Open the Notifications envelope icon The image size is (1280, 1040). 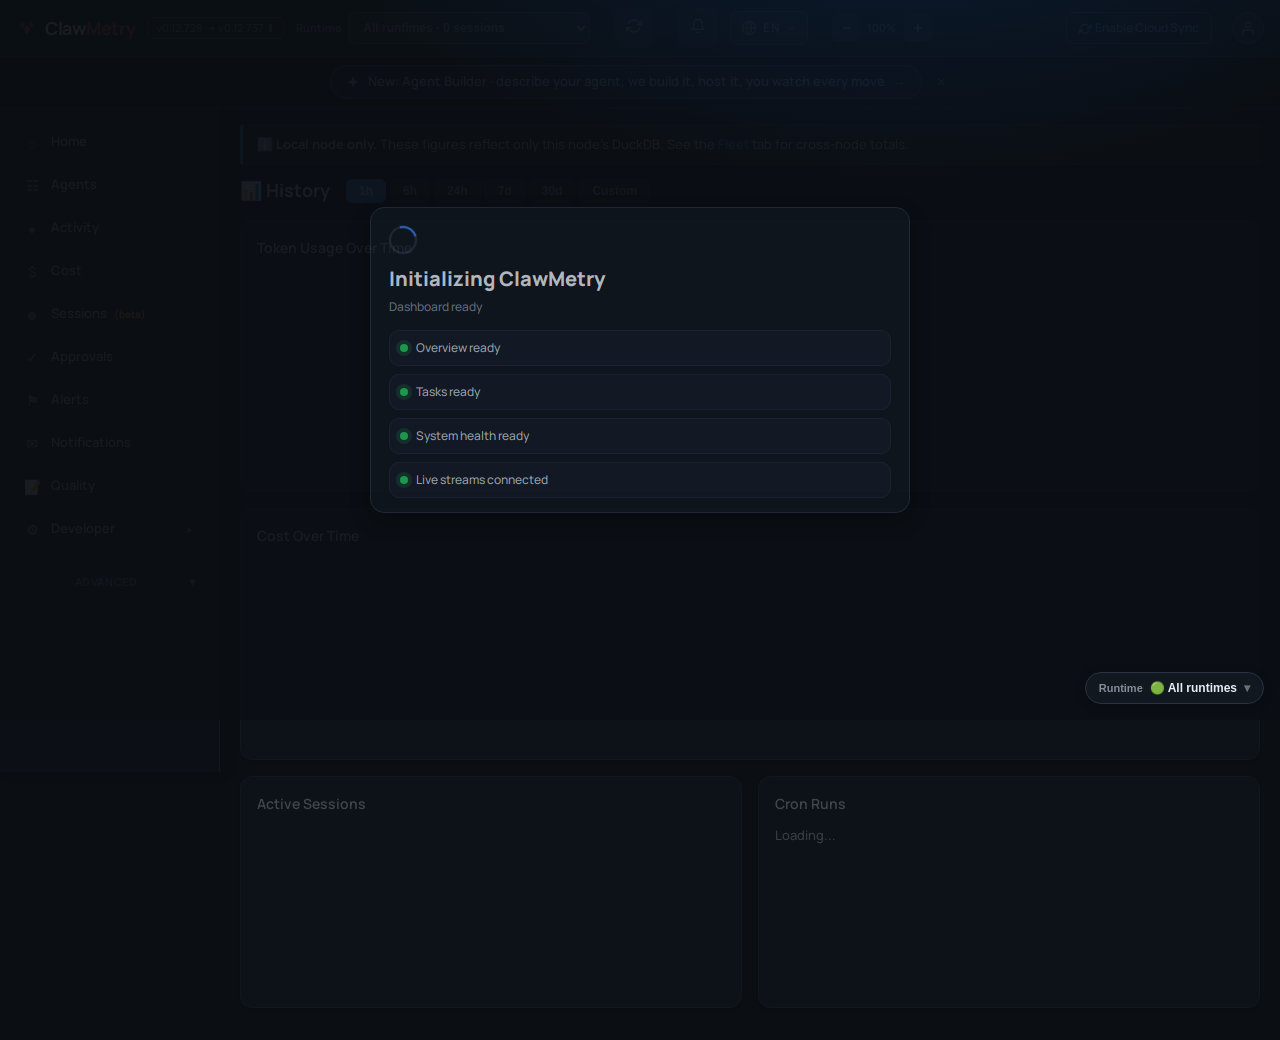point(32,443)
